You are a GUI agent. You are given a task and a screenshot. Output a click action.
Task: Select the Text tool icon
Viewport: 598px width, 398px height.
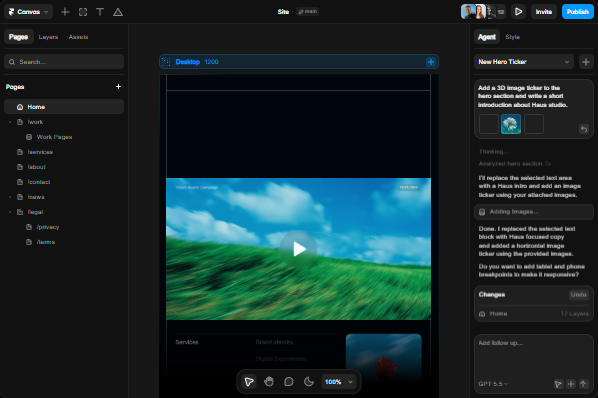pyautogui.click(x=100, y=12)
